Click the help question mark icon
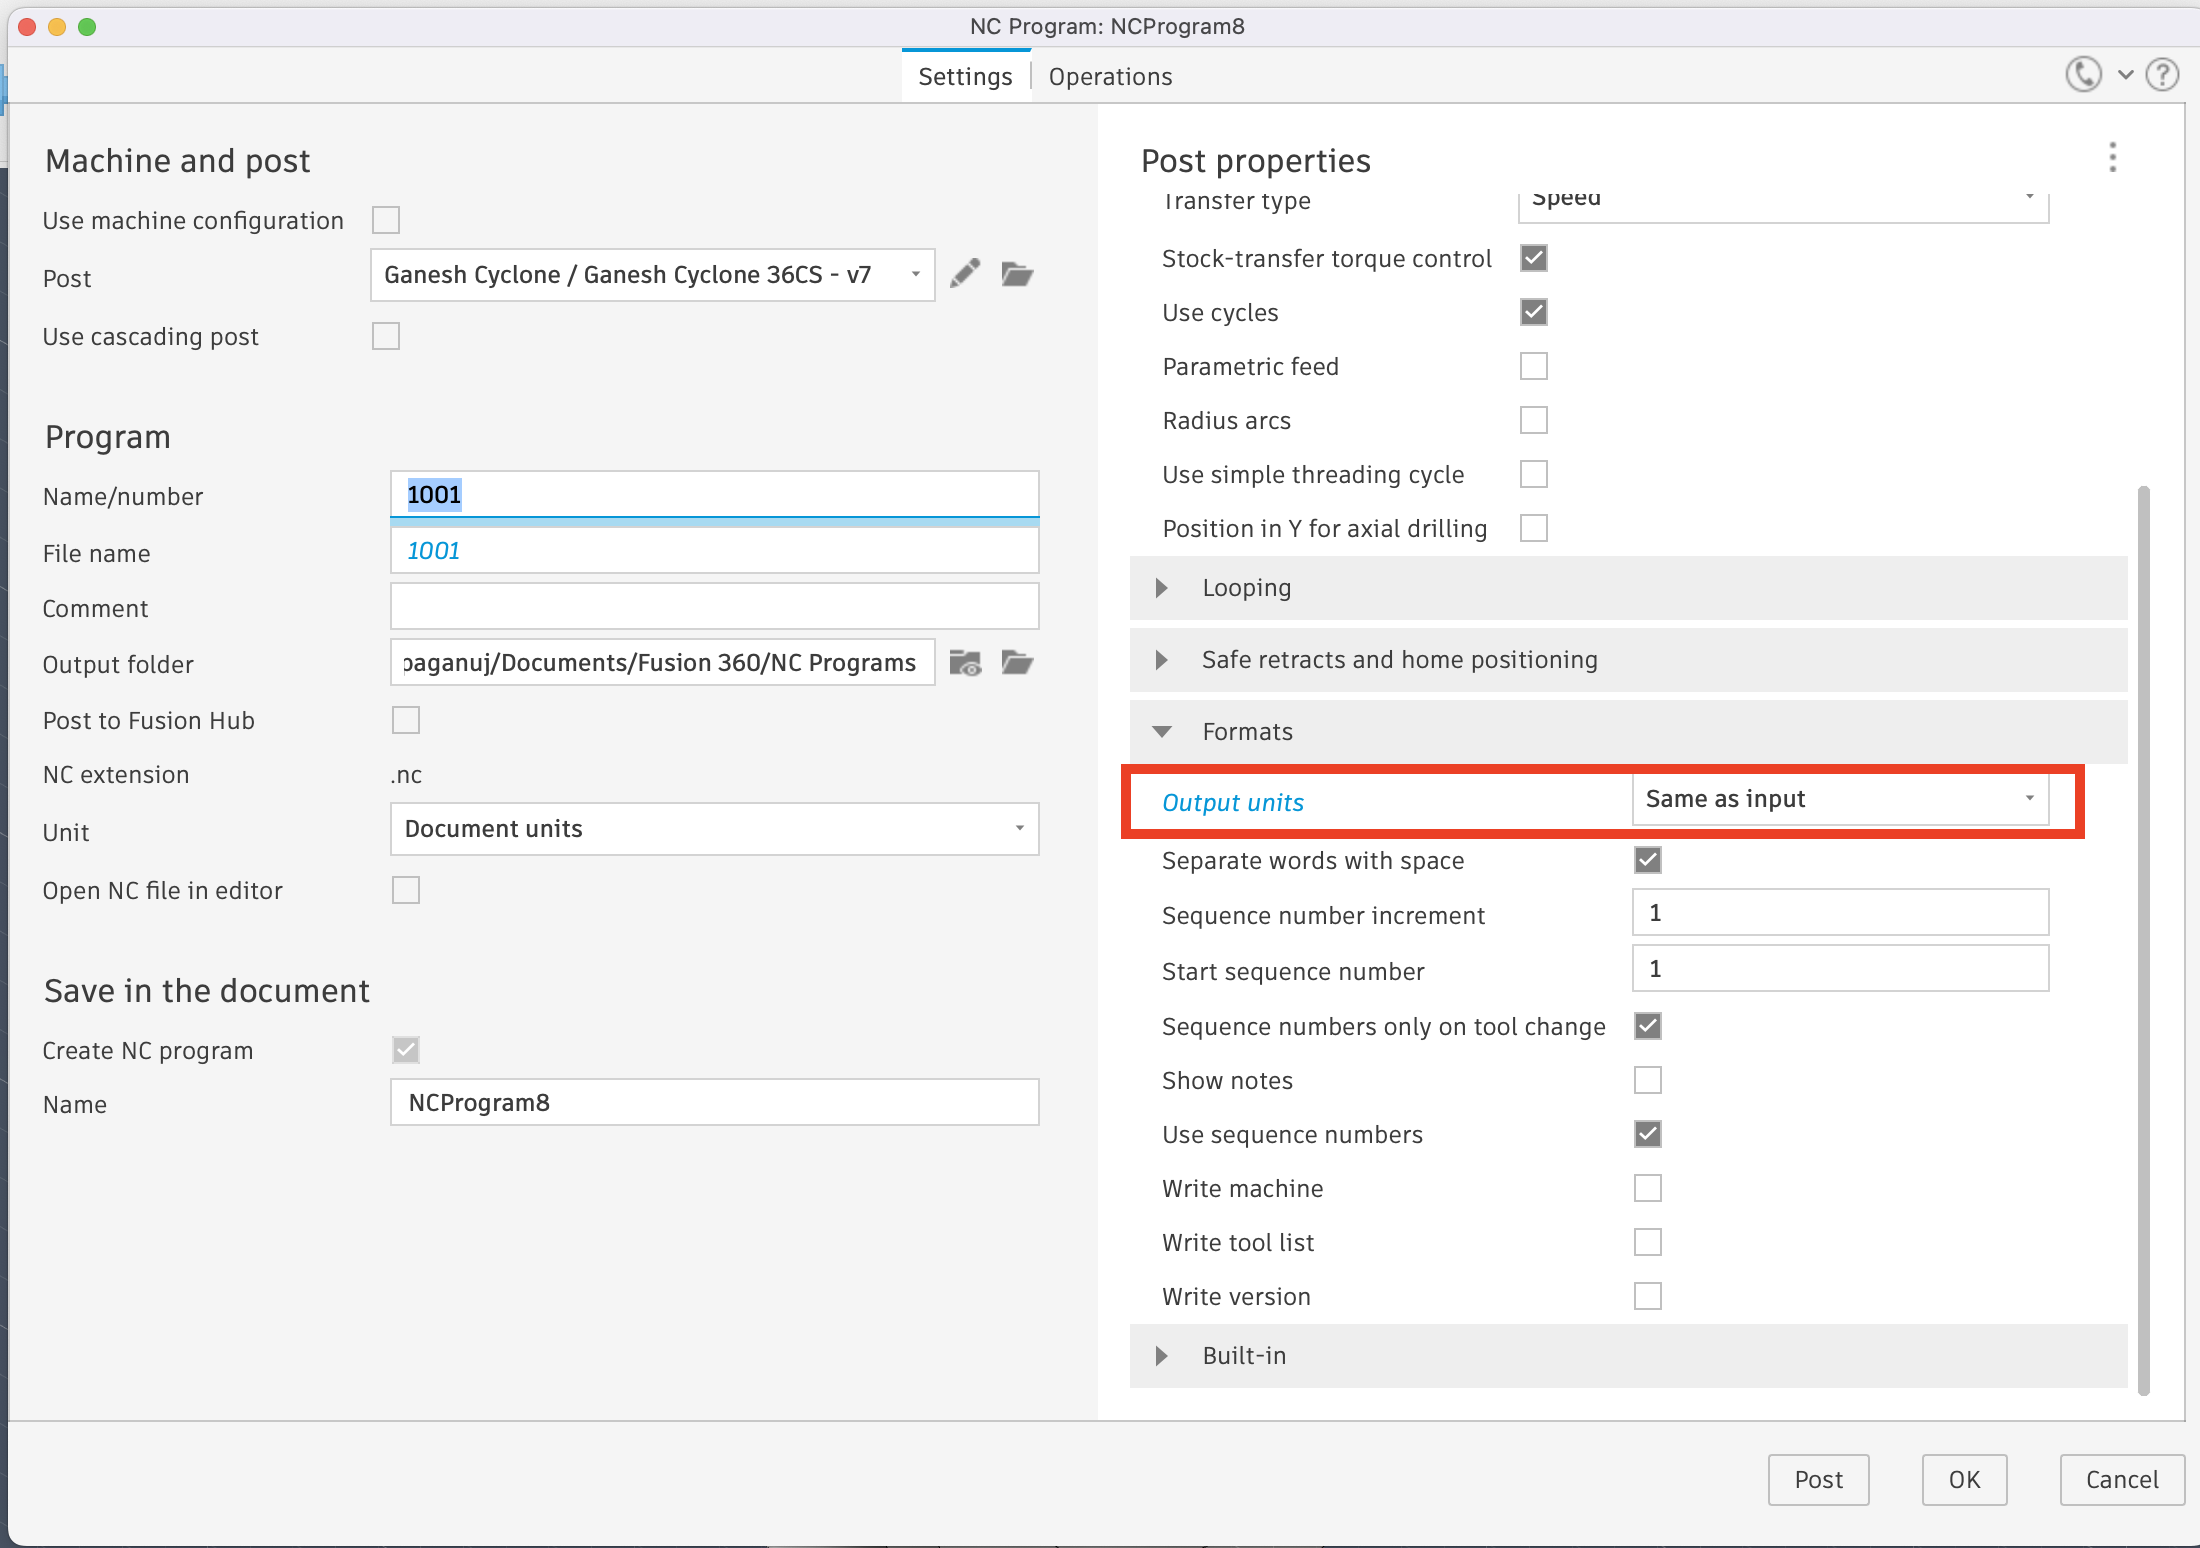The height and width of the screenshot is (1548, 2200). [x=2163, y=75]
